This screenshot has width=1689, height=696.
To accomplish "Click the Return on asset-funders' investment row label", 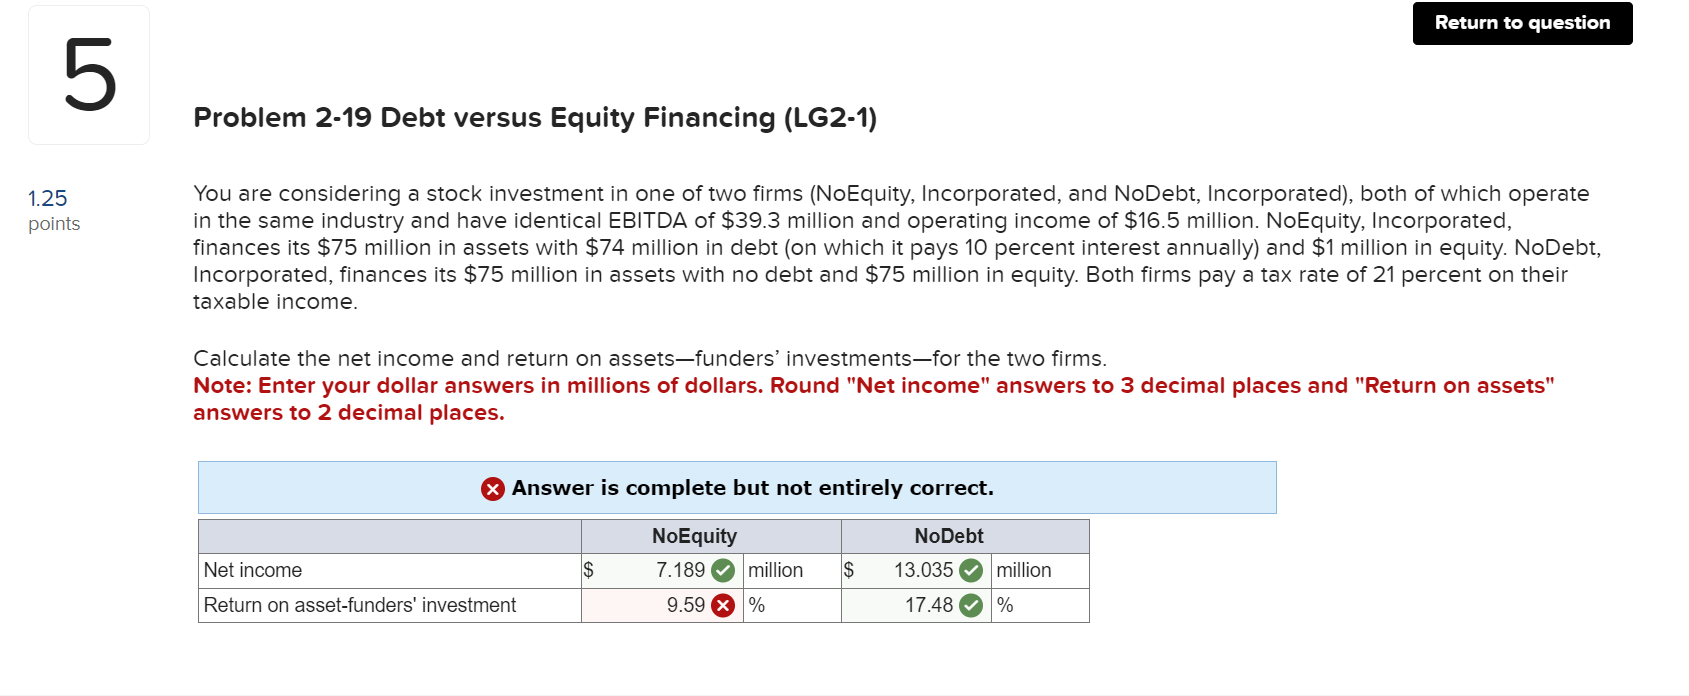I will pos(358,605).
